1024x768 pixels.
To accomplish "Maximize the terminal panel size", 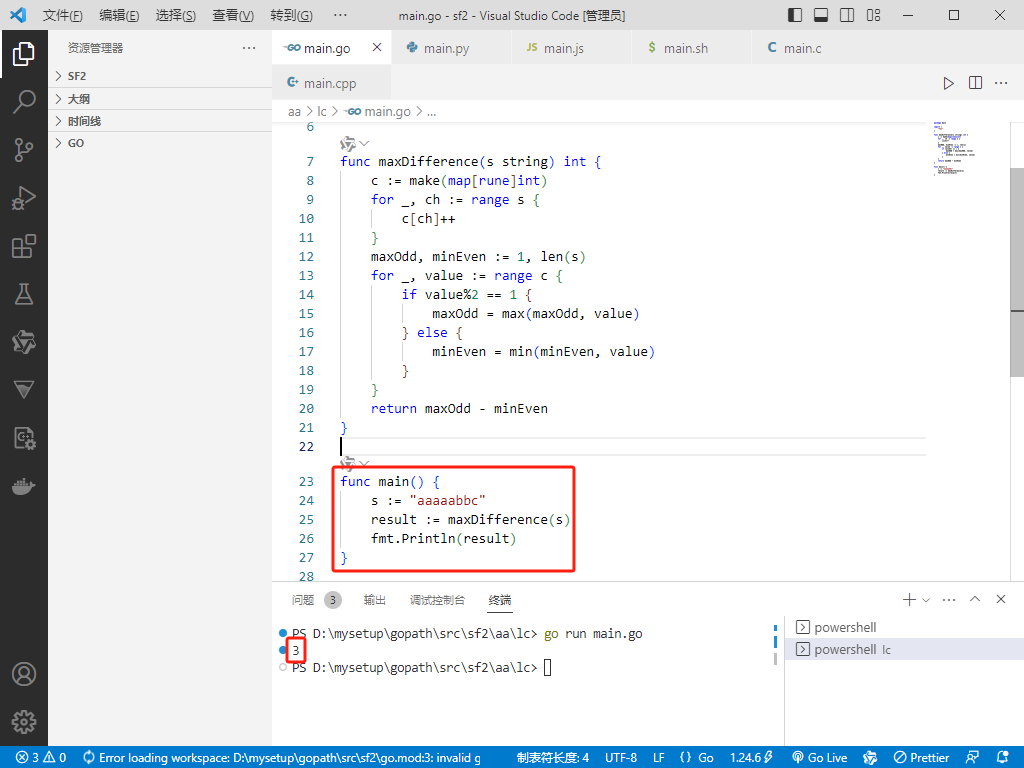I will [975, 599].
